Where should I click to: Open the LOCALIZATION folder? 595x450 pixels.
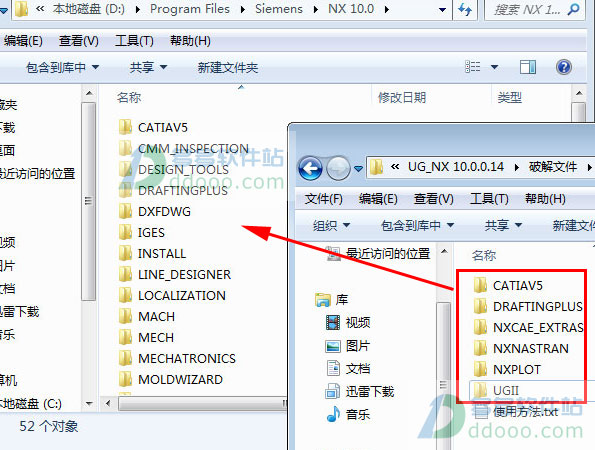pyautogui.click(x=172, y=295)
